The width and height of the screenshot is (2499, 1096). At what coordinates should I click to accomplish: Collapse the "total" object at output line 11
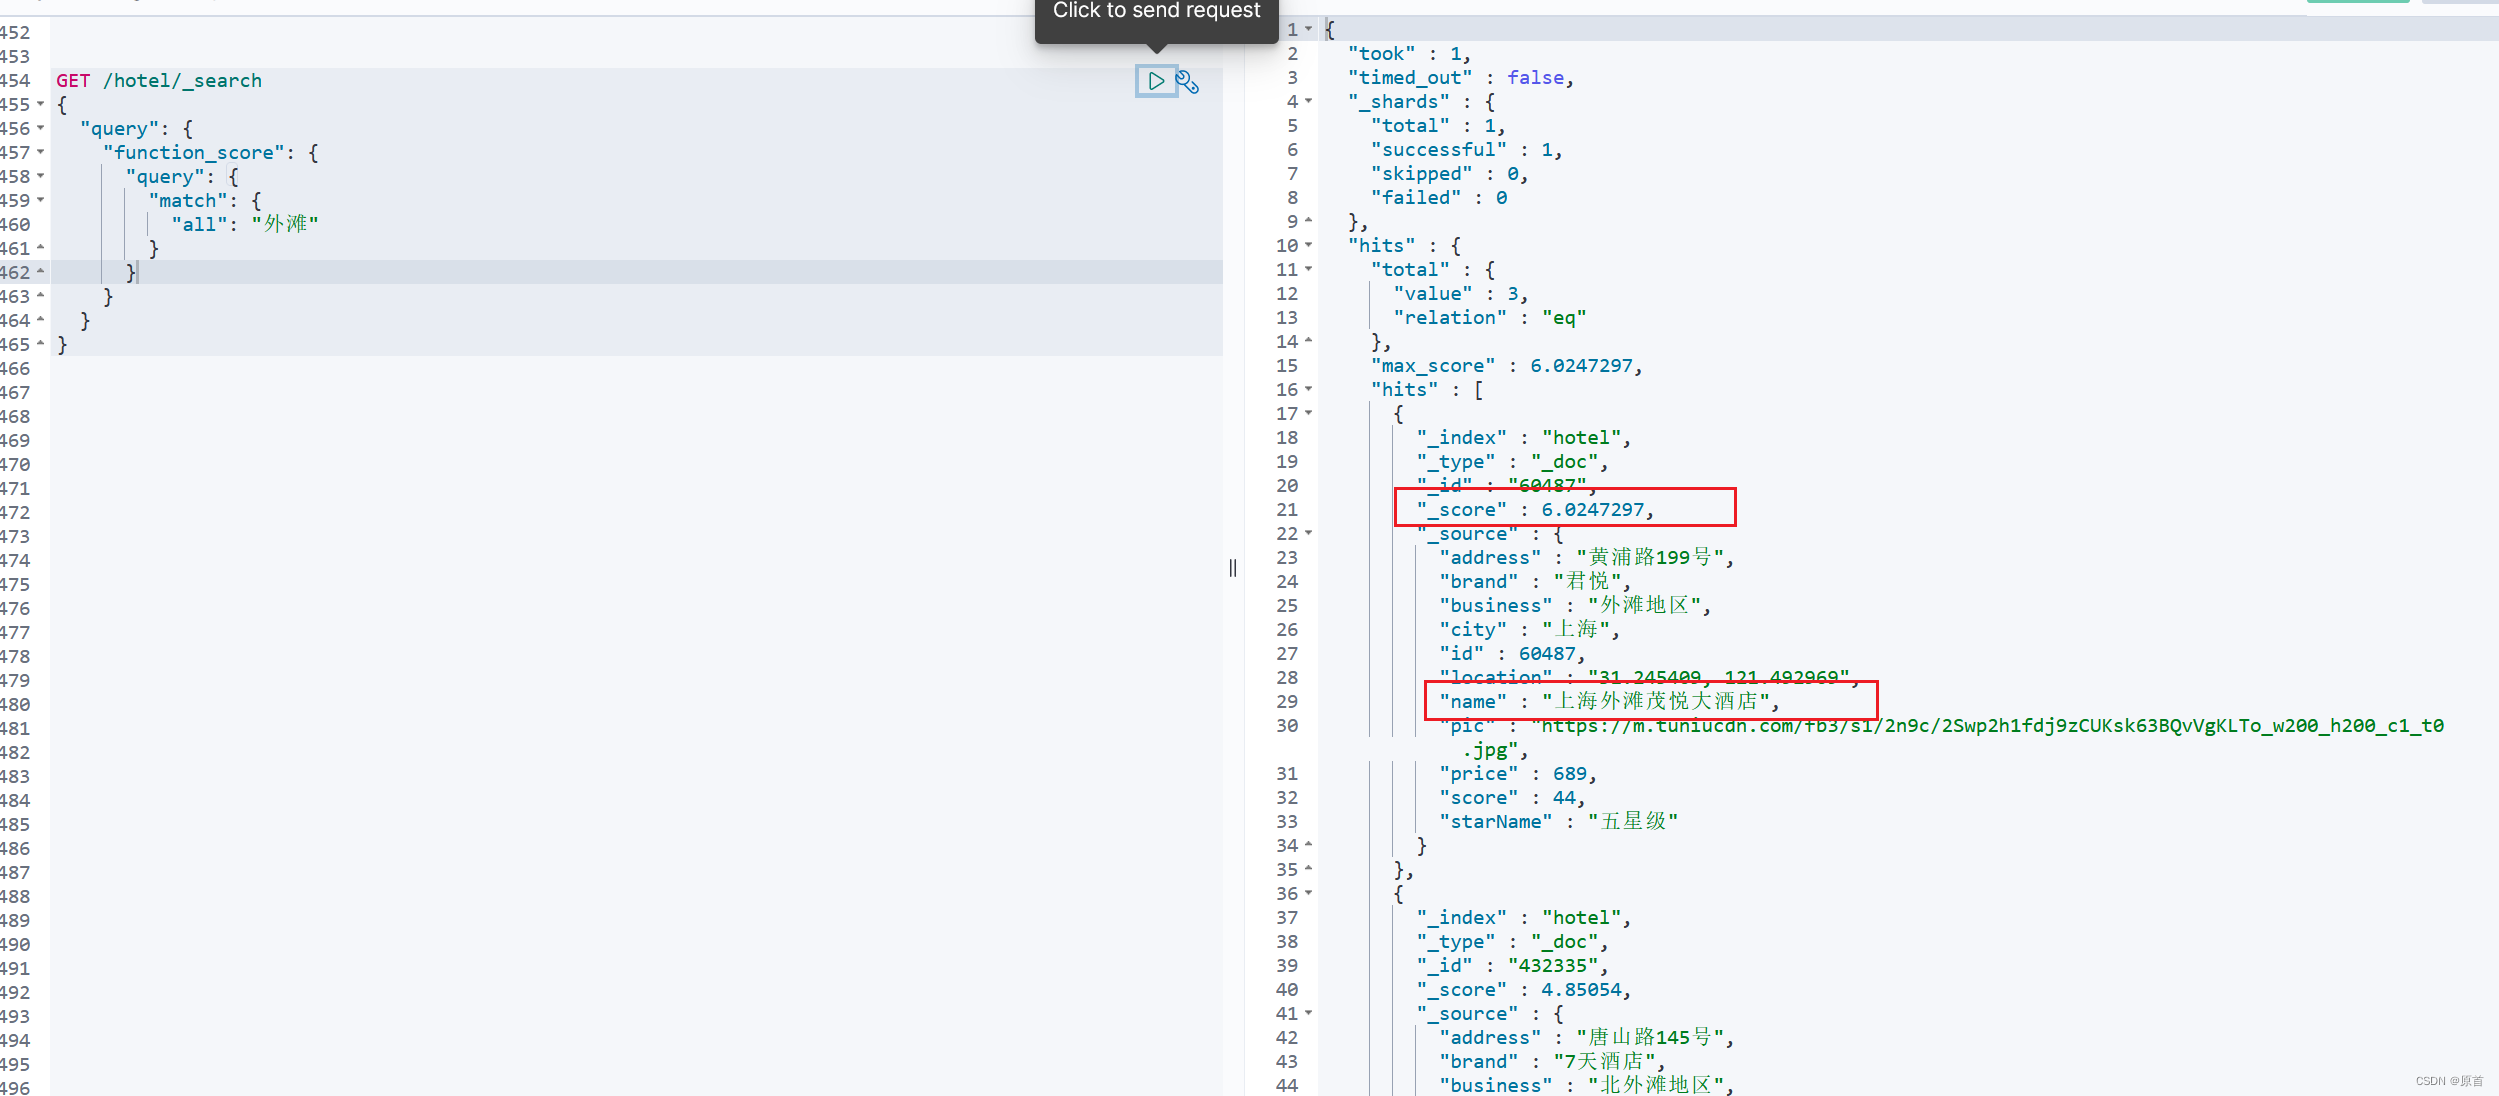[x=1308, y=269]
